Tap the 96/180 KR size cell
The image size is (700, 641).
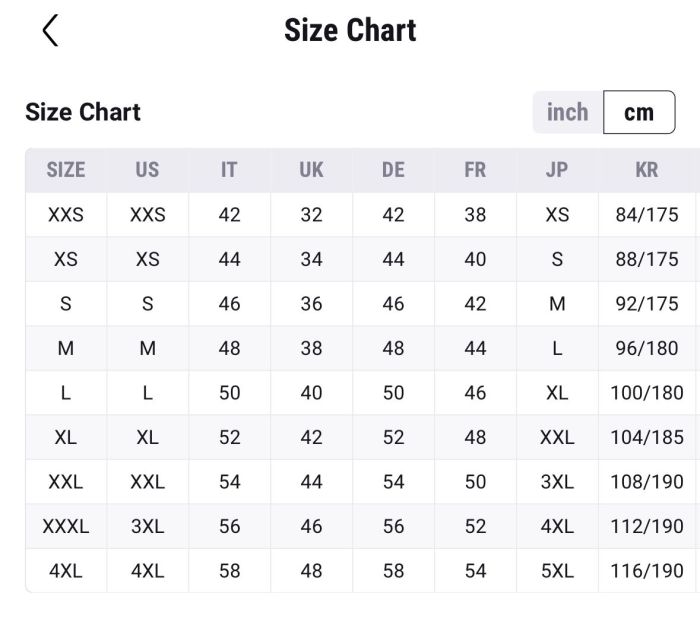[647, 349]
